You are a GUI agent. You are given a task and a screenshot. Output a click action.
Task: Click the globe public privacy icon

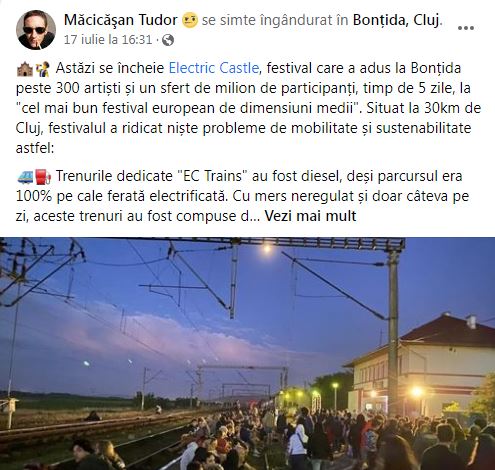tap(168, 40)
